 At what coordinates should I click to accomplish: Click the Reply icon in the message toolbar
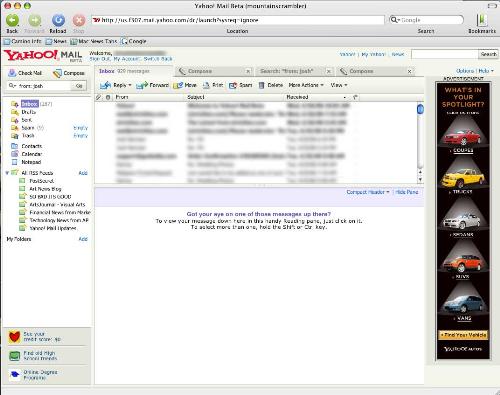tap(105, 85)
